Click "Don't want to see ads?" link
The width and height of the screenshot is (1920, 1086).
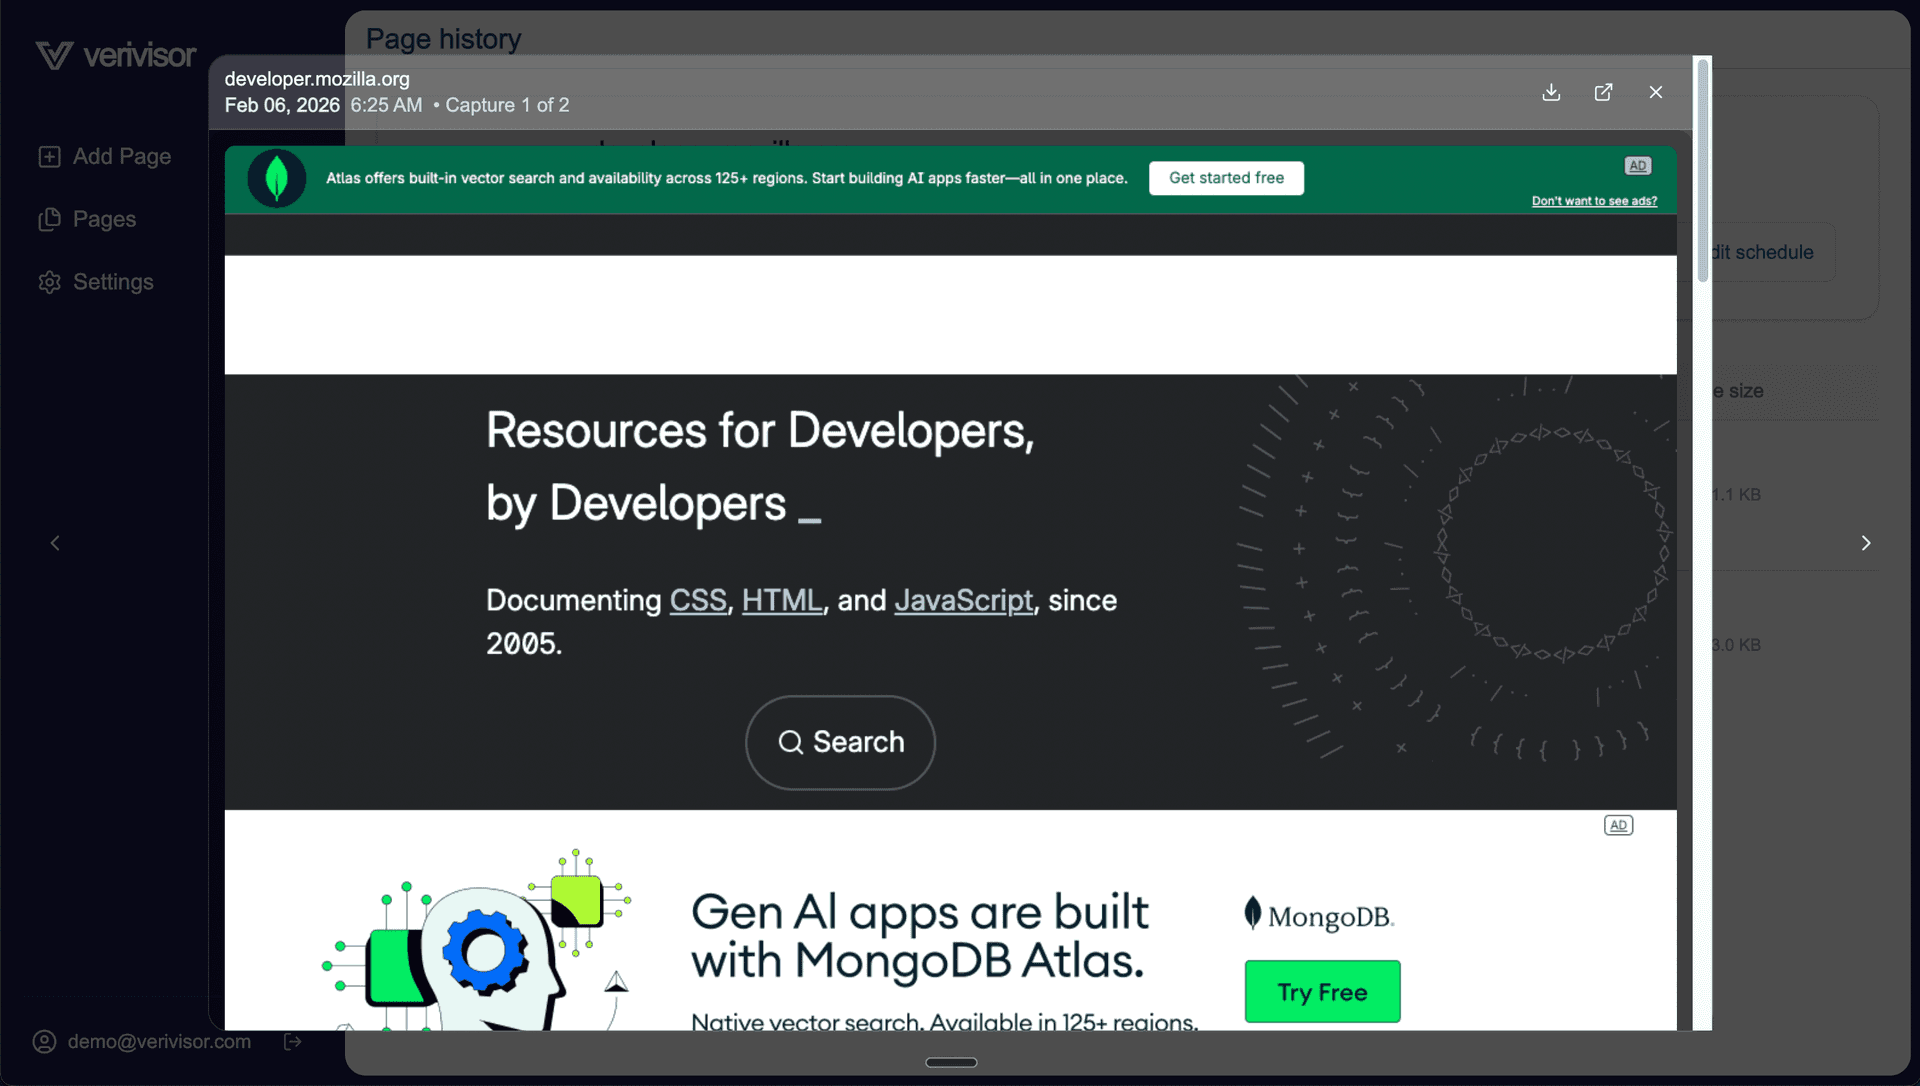tap(1594, 201)
